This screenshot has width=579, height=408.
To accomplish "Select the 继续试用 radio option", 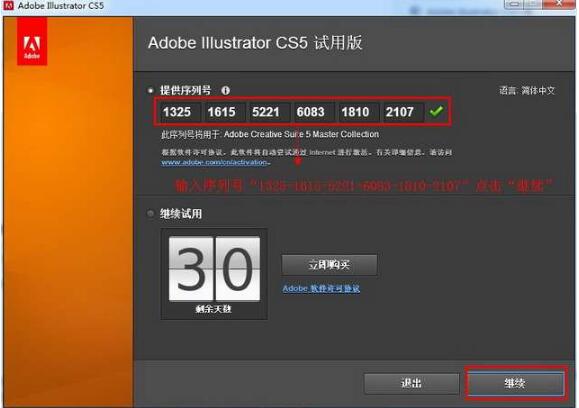I will pos(150,213).
